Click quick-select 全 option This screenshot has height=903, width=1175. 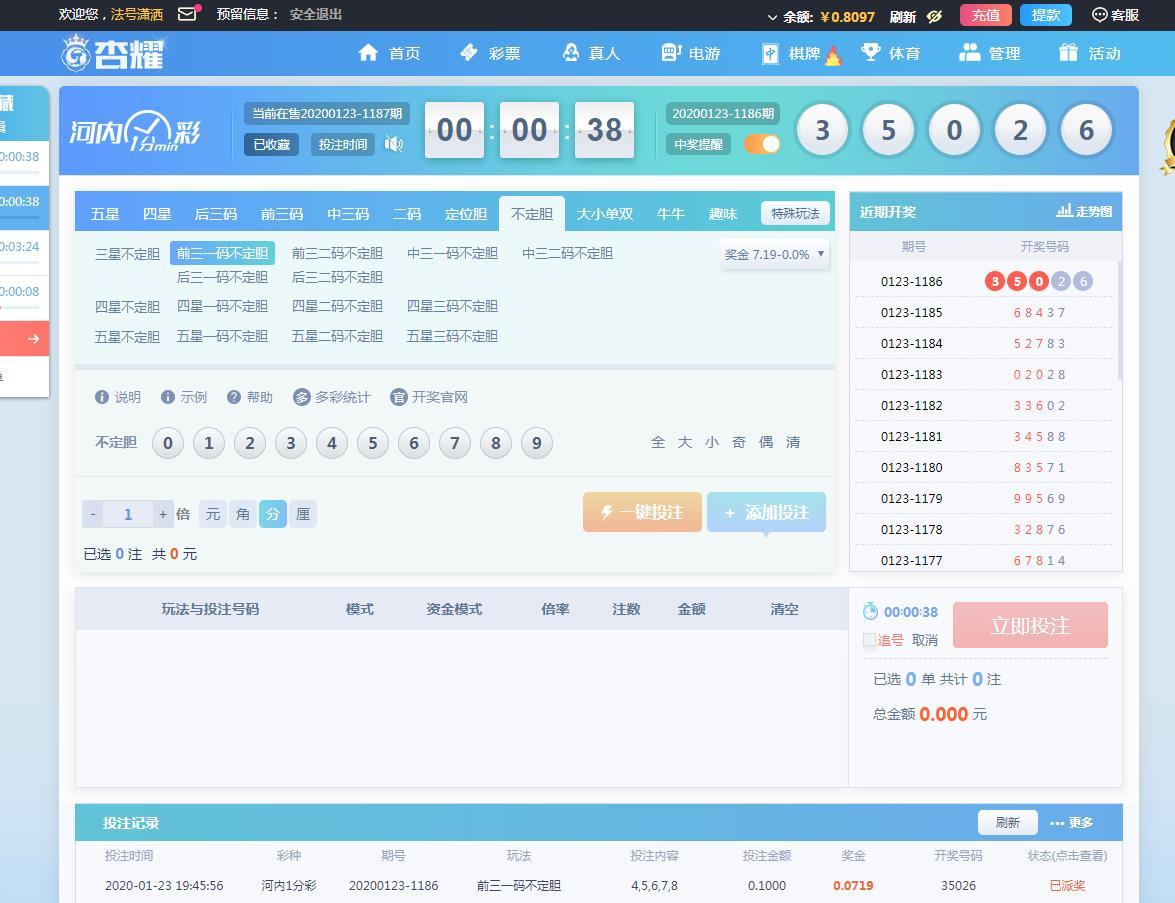coord(658,442)
